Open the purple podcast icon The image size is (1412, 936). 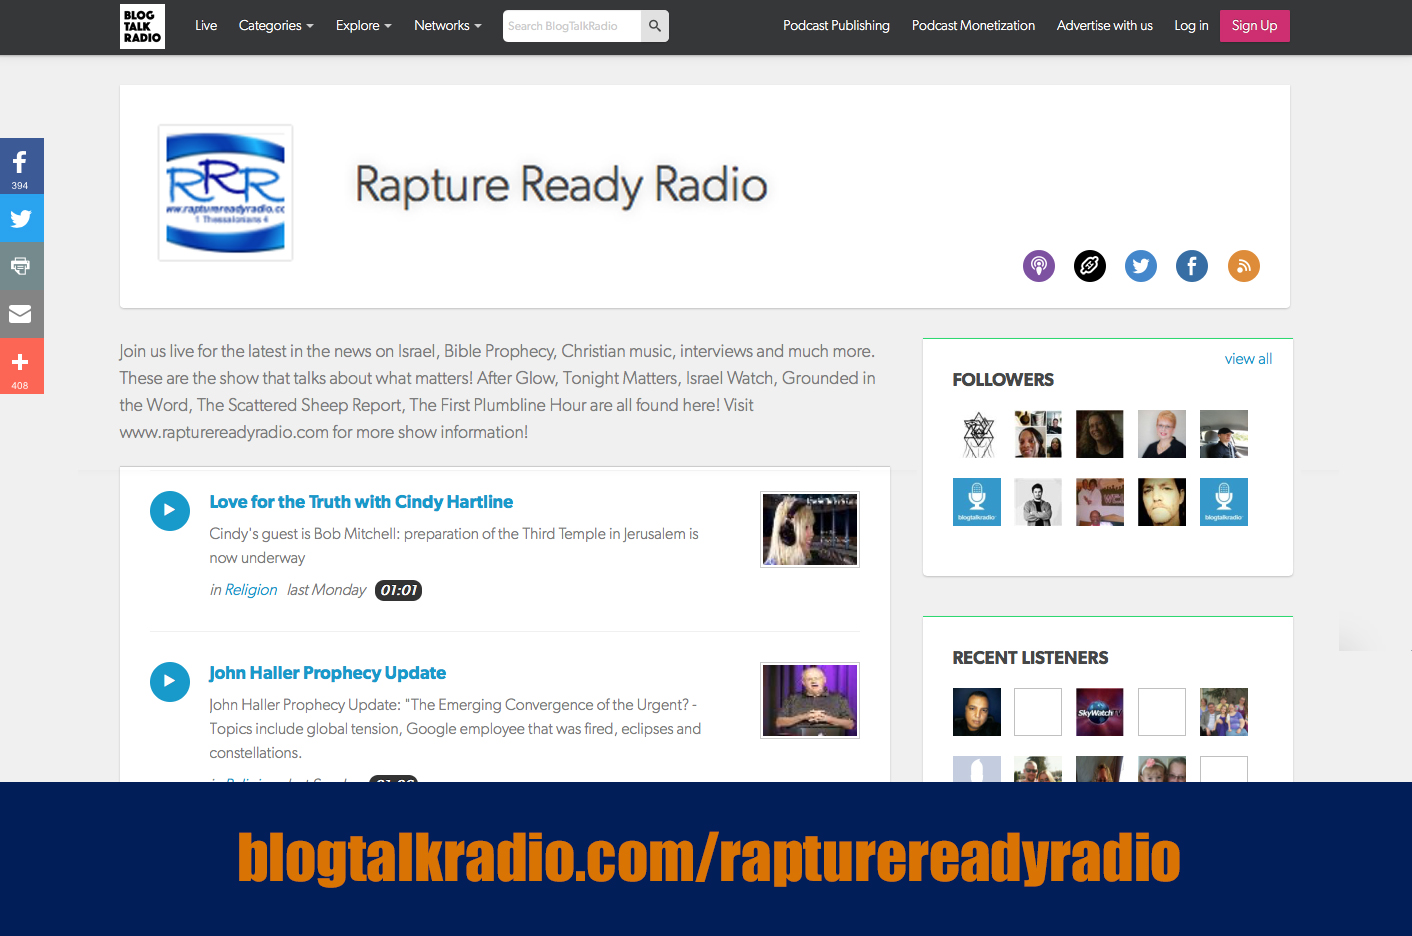pyautogui.click(x=1039, y=266)
